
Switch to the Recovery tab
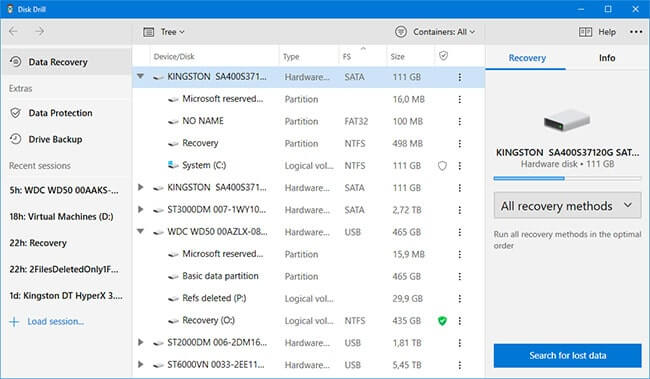pyautogui.click(x=527, y=58)
